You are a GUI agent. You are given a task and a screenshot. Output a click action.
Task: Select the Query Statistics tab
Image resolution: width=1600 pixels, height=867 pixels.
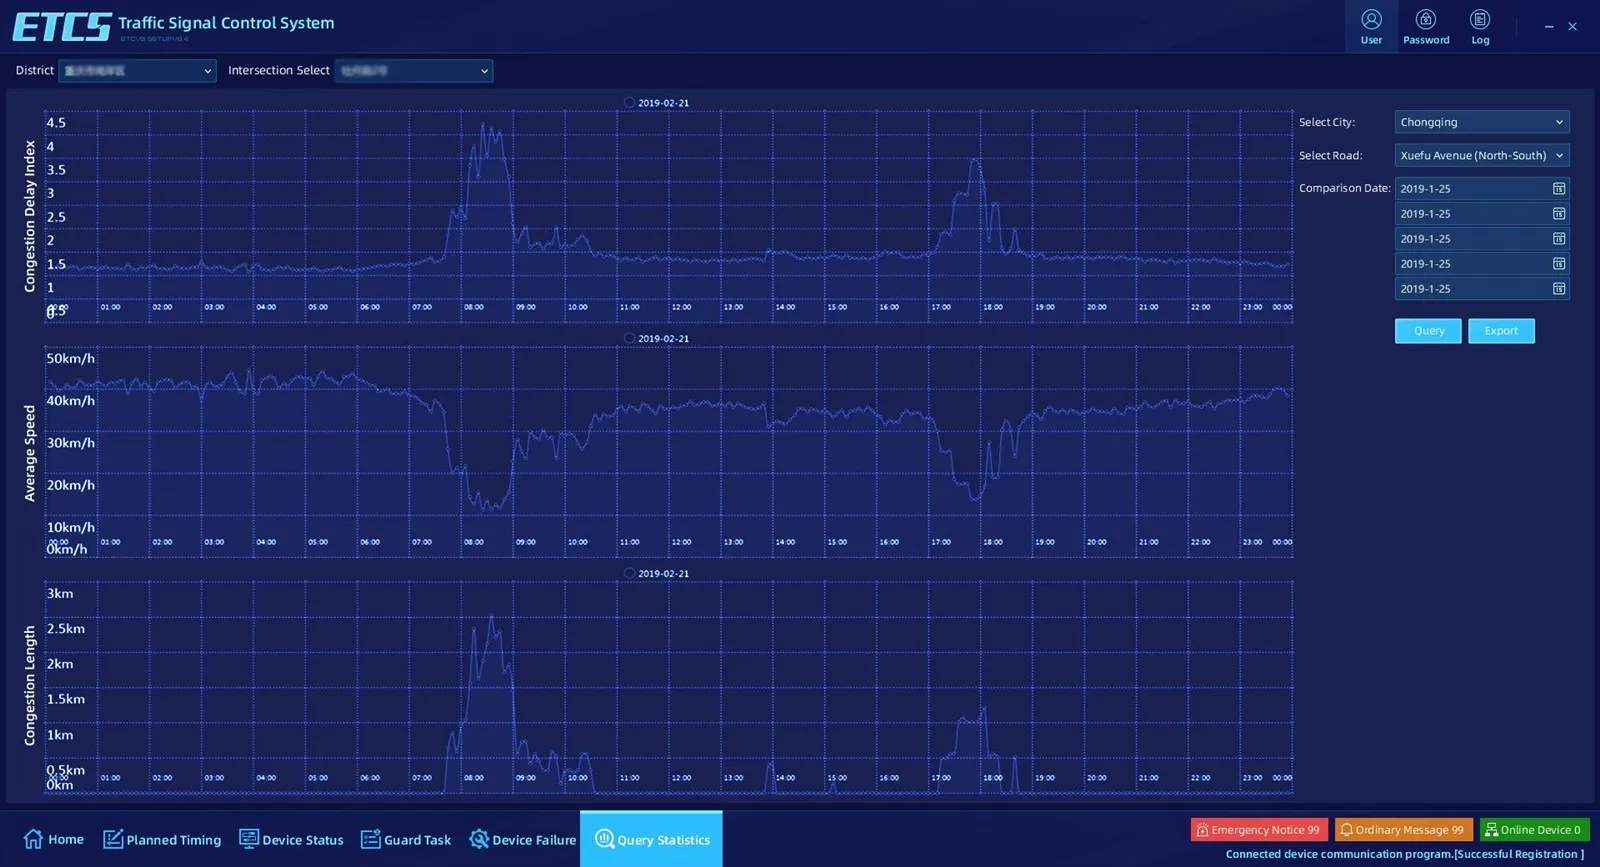coord(651,839)
